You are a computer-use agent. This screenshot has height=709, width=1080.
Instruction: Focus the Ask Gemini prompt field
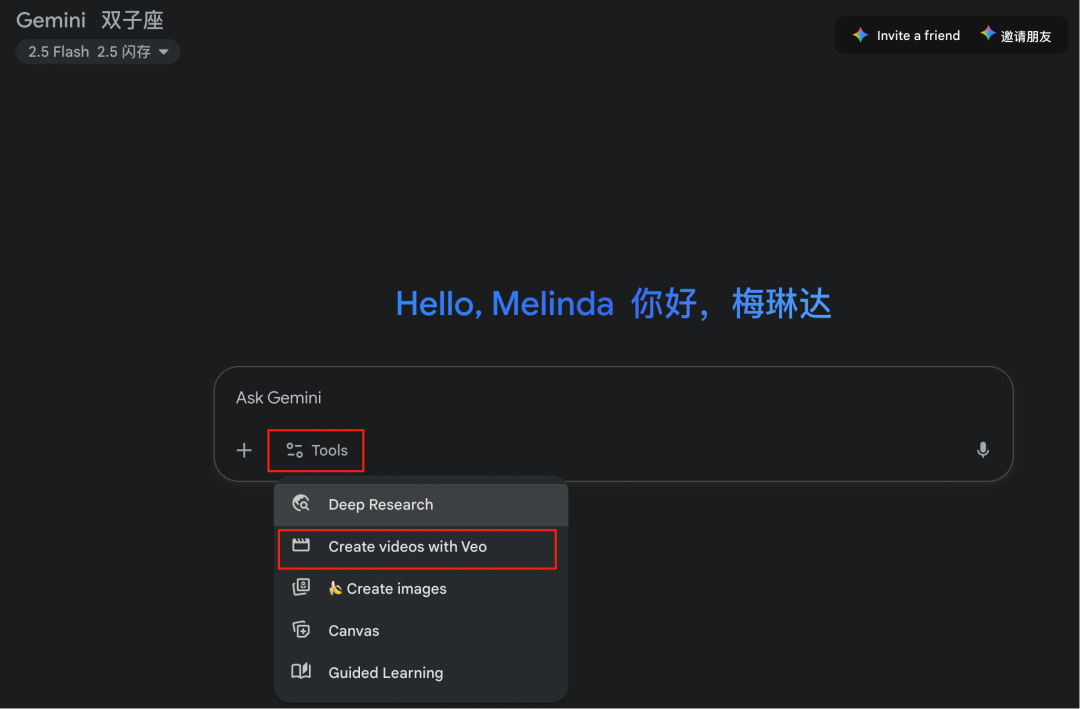(x=600, y=398)
